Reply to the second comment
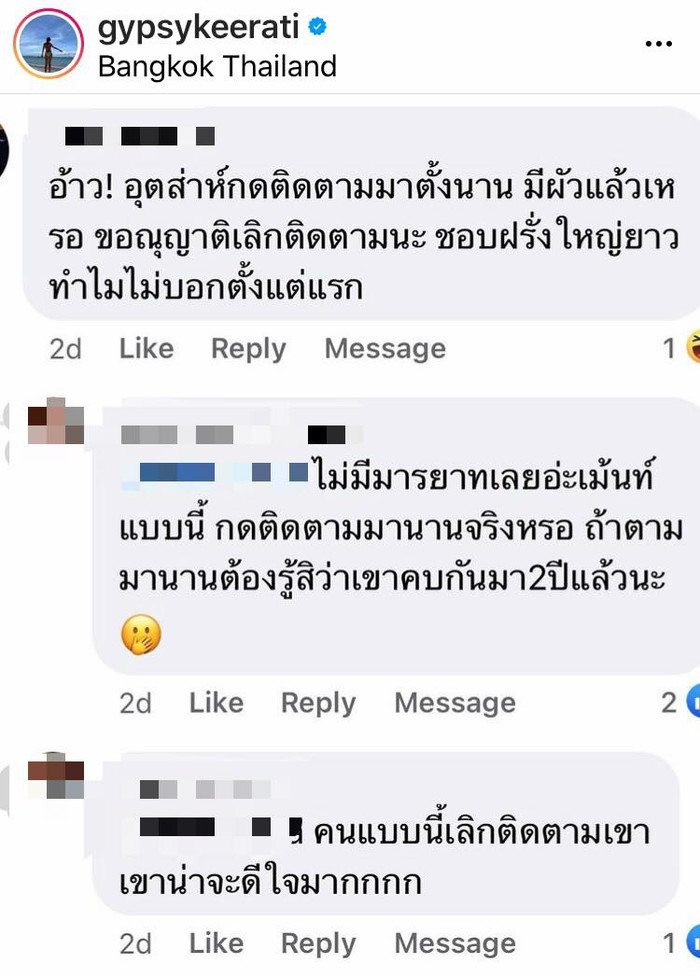The height and width of the screenshot is (976, 700). click(318, 705)
